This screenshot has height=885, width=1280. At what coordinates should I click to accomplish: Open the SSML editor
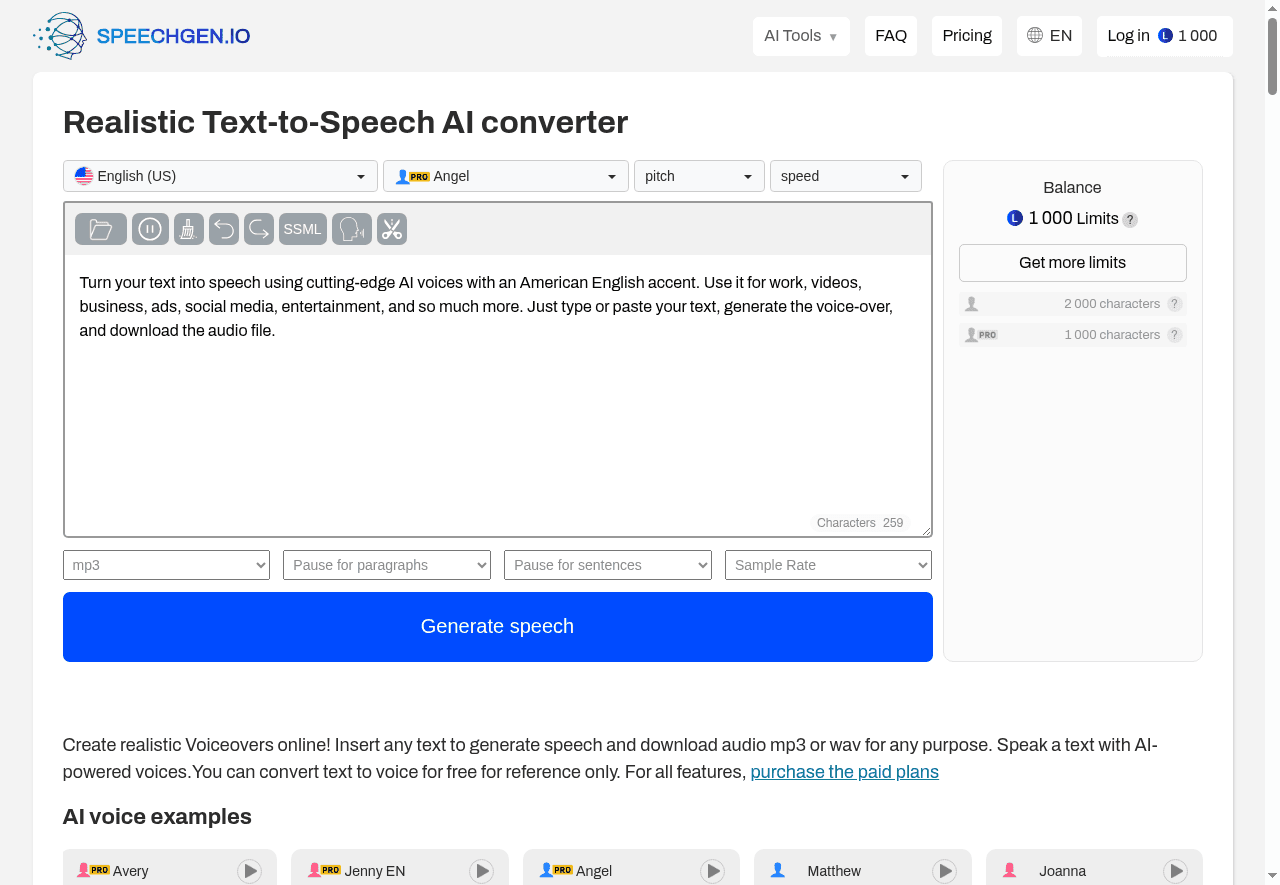tap(302, 229)
